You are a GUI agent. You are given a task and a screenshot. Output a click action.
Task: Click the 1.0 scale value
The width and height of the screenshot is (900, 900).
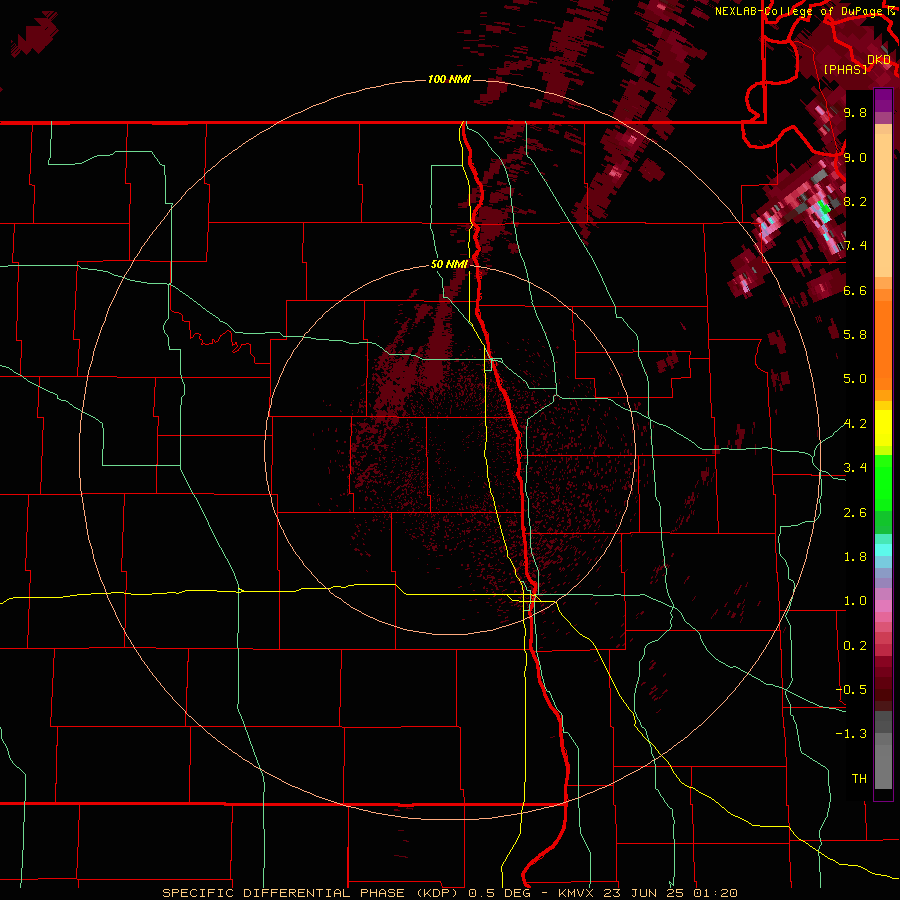(855, 601)
